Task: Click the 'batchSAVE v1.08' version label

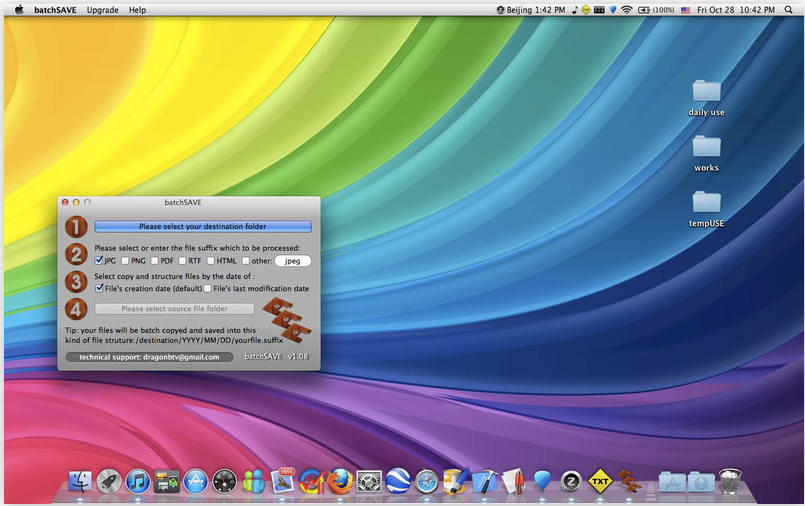Action: pos(276,356)
